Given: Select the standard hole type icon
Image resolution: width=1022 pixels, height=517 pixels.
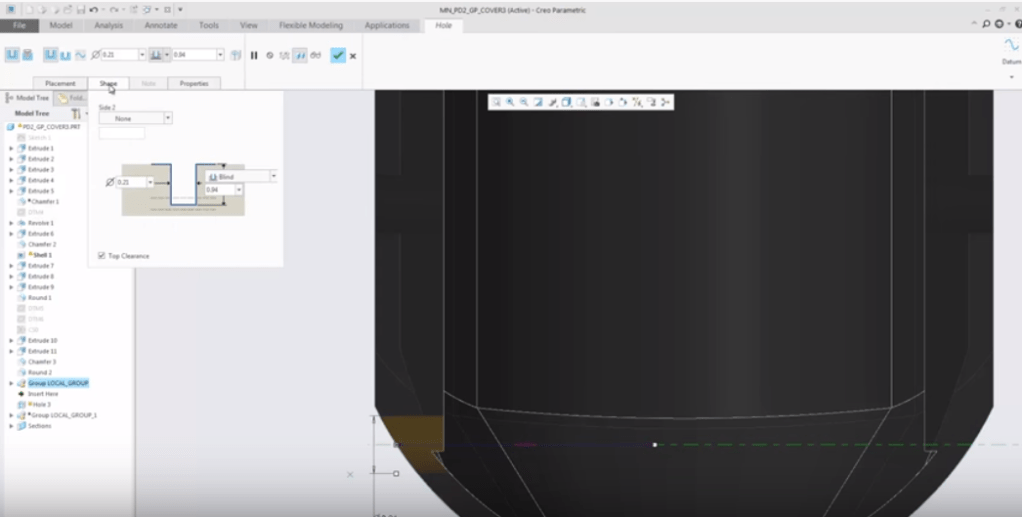Looking at the screenshot, I should point(28,55).
